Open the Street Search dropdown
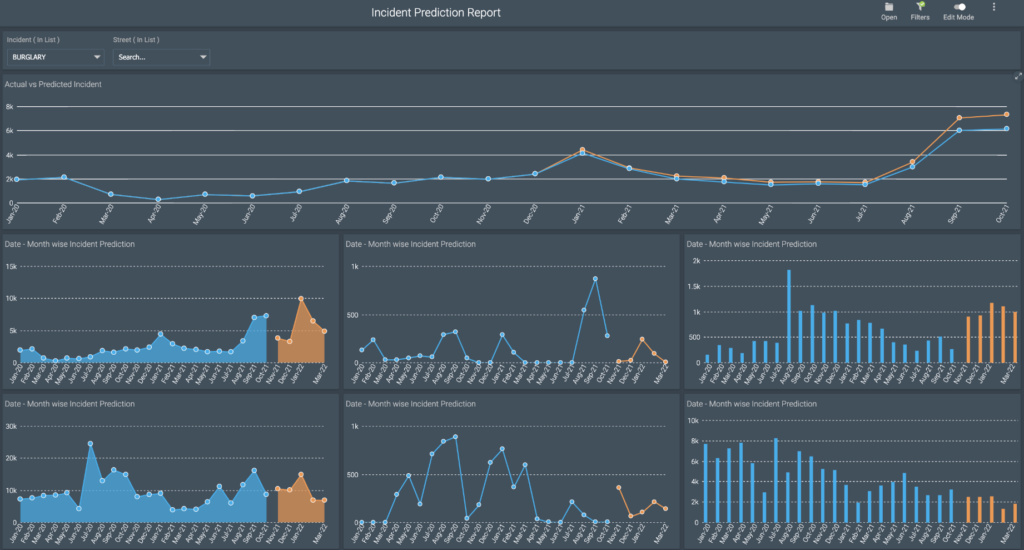This screenshot has width=1024, height=550. coord(161,57)
